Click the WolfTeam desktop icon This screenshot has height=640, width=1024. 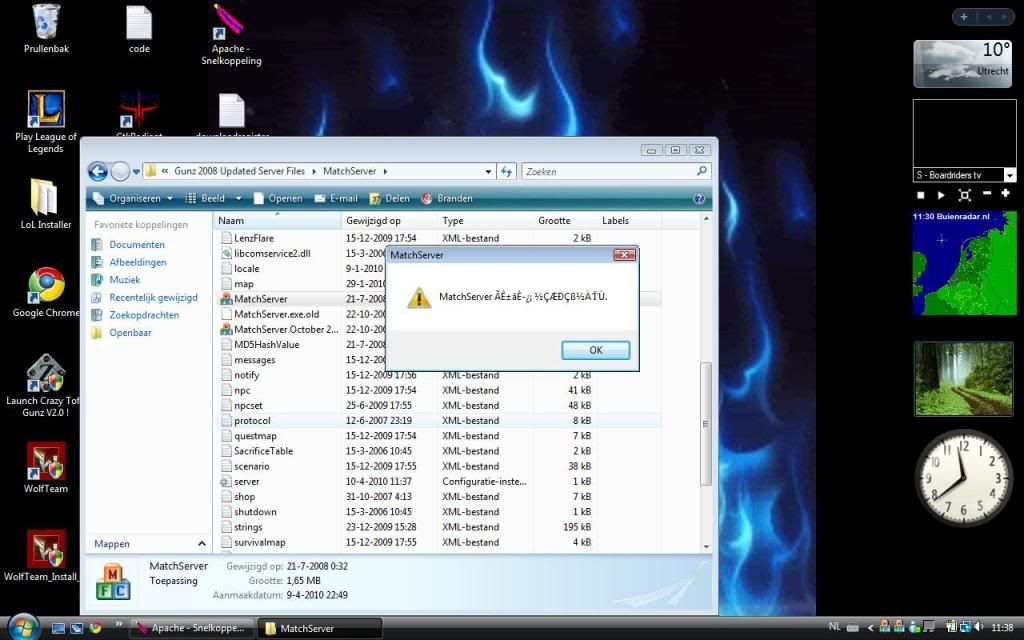coord(46,461)
